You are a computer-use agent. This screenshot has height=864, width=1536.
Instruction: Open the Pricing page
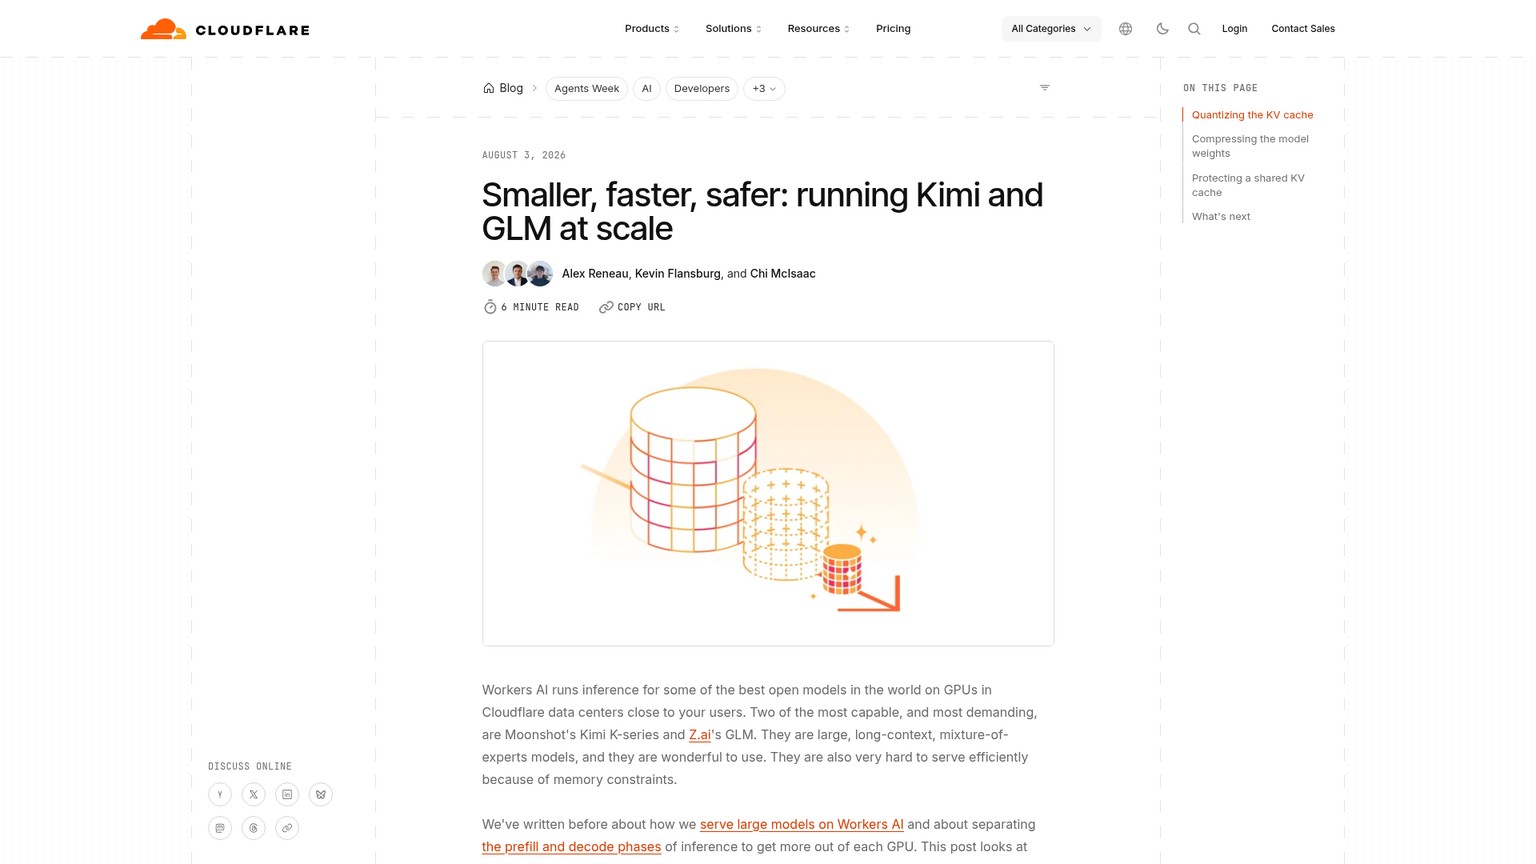tap(893, 29)
